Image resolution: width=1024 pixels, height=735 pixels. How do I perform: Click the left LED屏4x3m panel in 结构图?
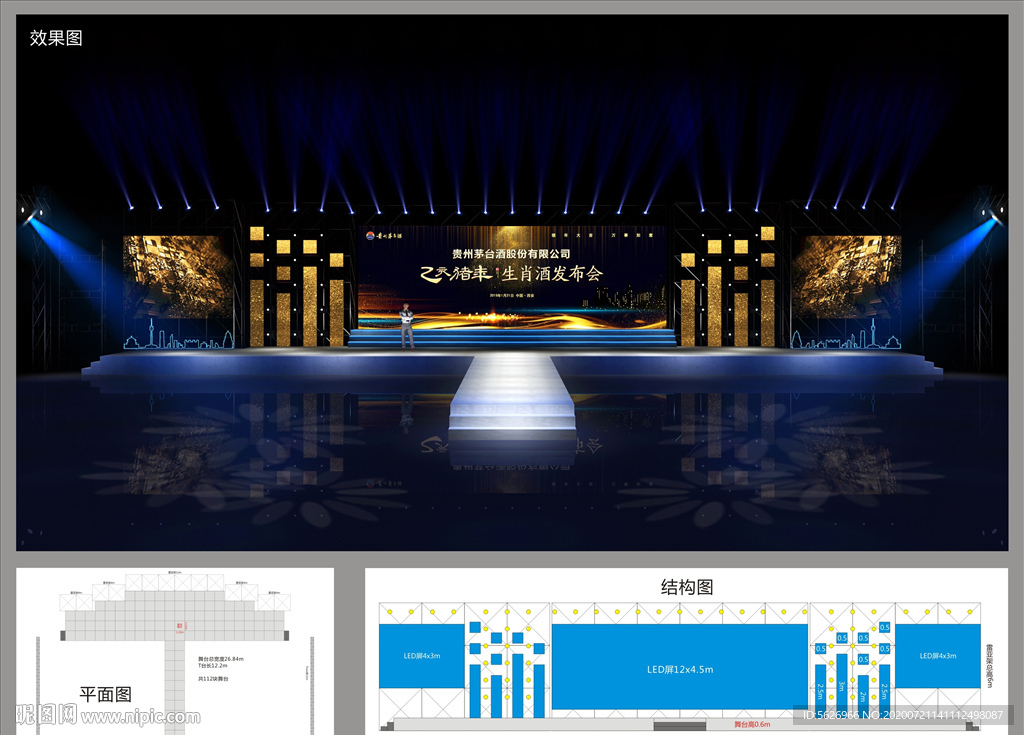pyautogui.click(x=422, y=655)
